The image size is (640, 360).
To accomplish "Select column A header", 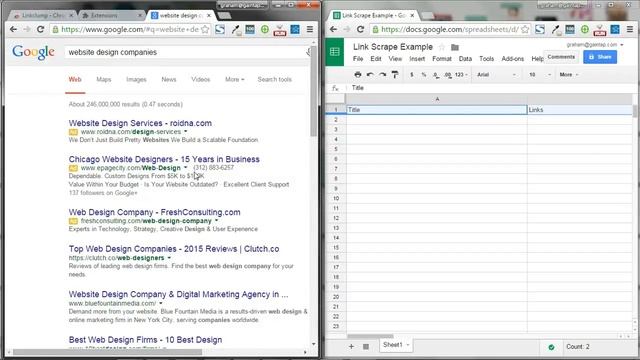I will point(437,99).
